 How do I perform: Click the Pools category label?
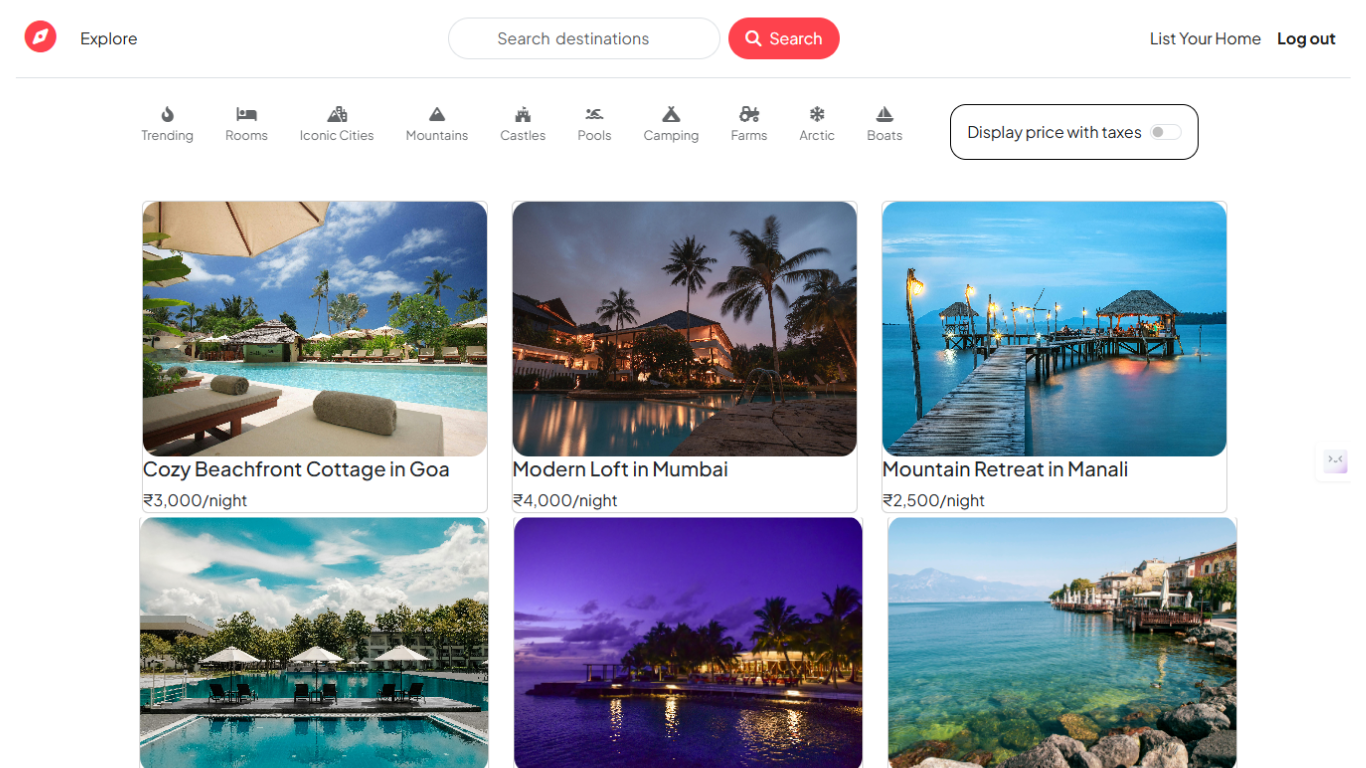pos(594,135)
